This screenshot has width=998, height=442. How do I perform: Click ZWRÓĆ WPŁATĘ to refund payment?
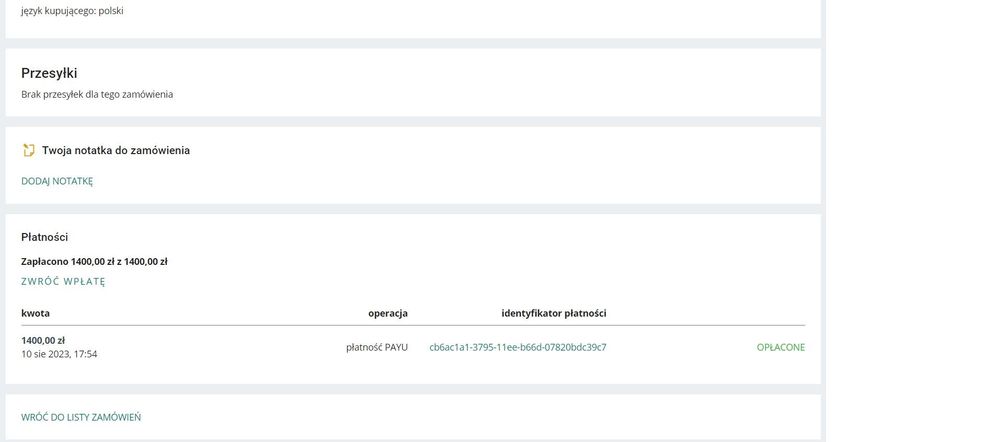coord(63,282)
